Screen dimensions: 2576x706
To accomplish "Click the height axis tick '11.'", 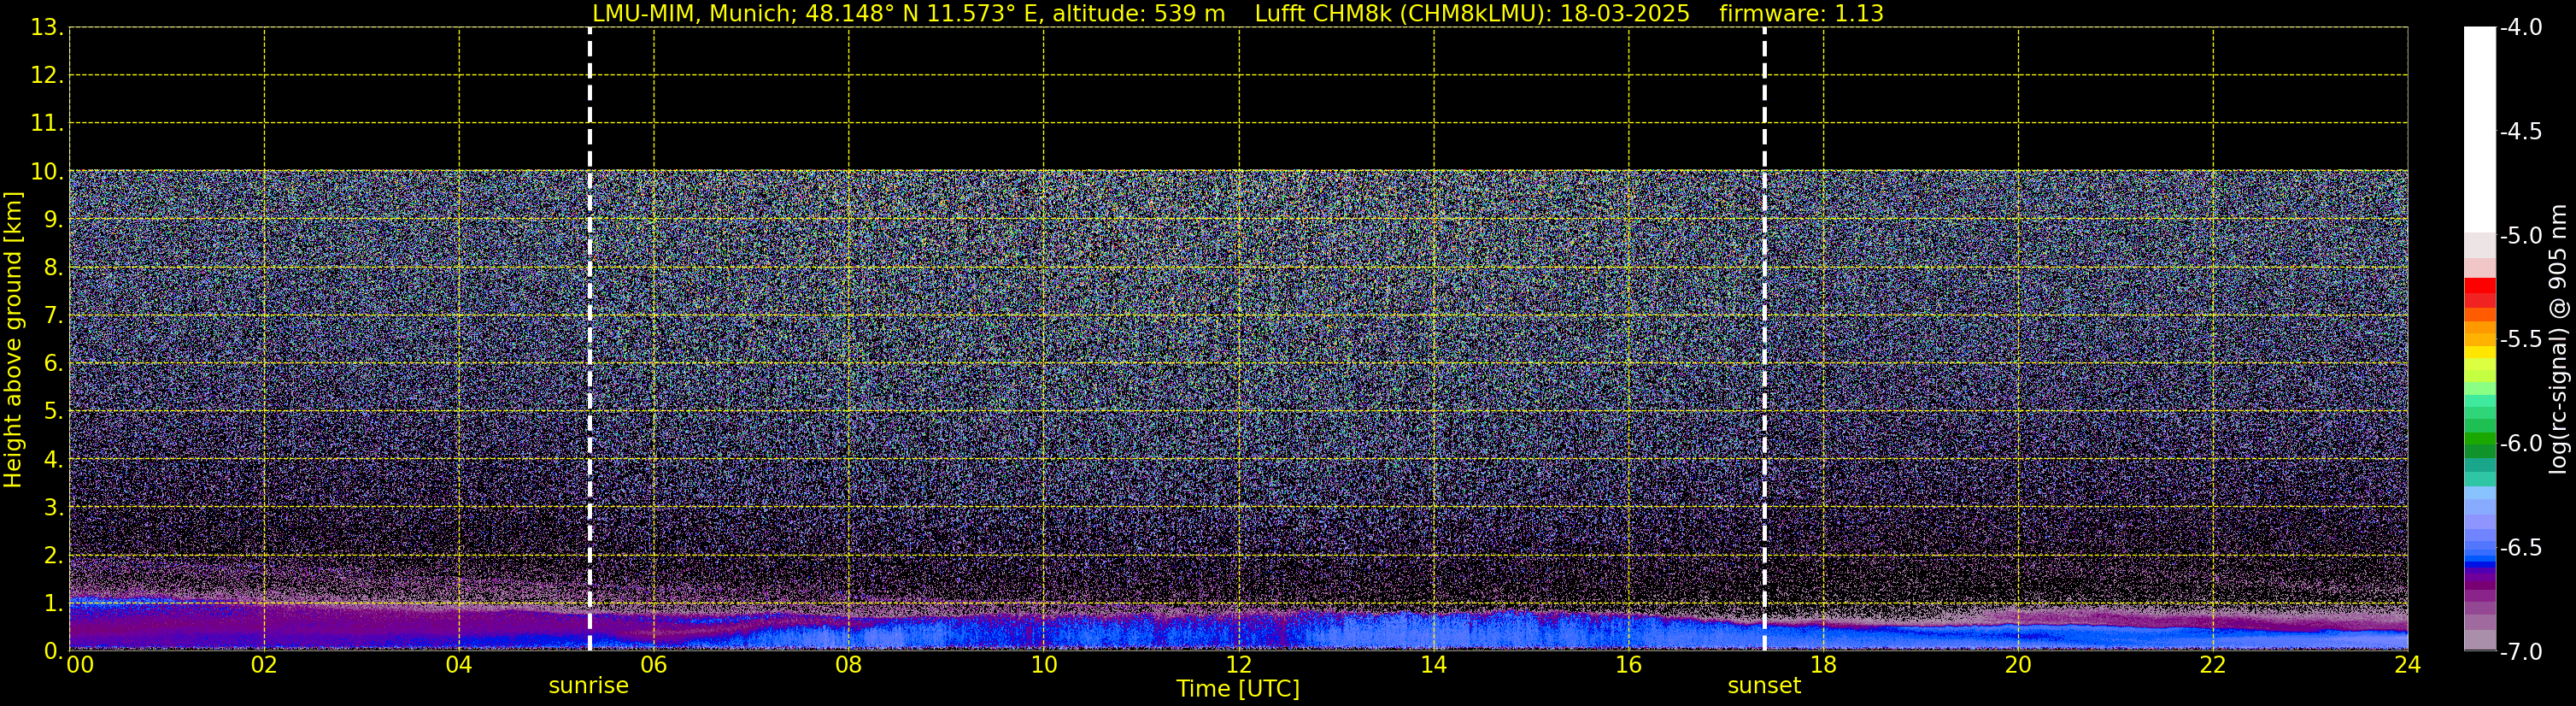I will point(47,124).
